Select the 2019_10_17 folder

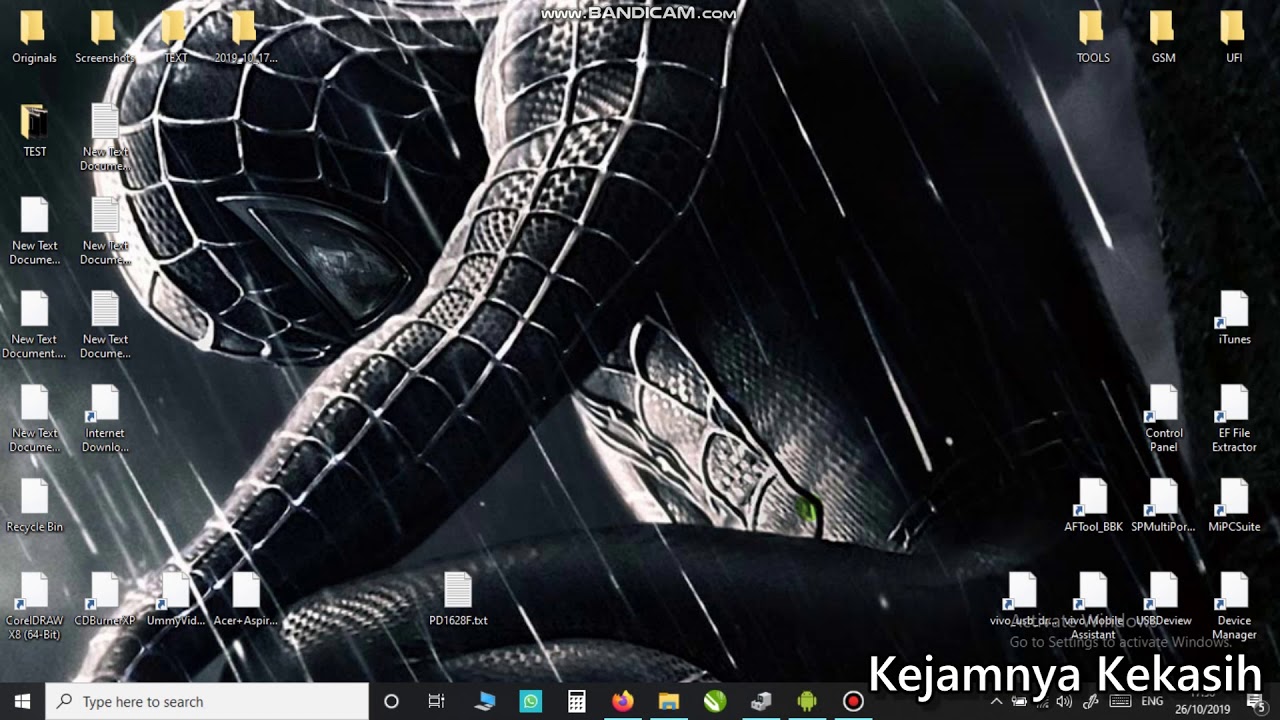pyautogui.click(x=245, y=38)
